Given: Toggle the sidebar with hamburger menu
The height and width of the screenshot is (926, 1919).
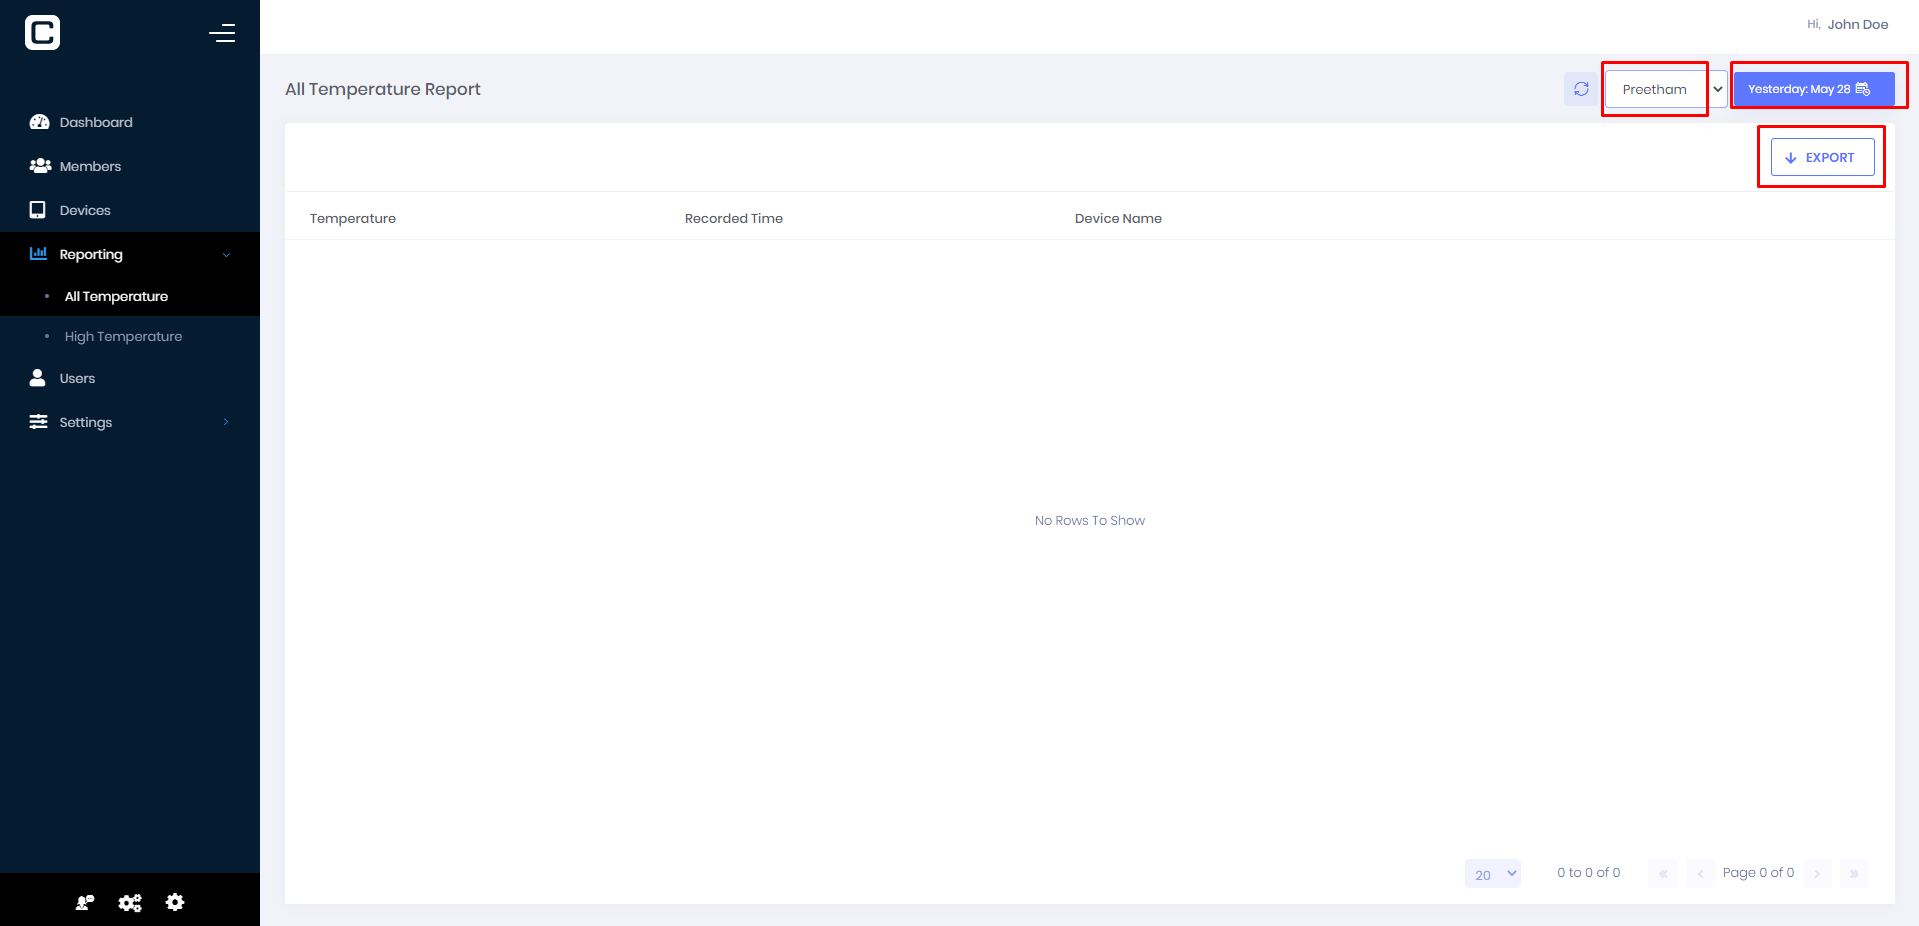Looking at the screenshot, I should [222, 32].
